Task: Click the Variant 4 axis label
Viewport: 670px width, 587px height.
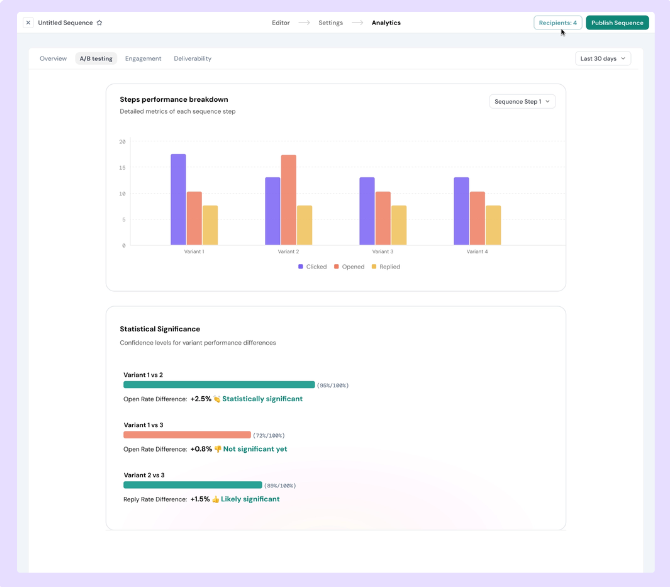Action: pos(477,252)
